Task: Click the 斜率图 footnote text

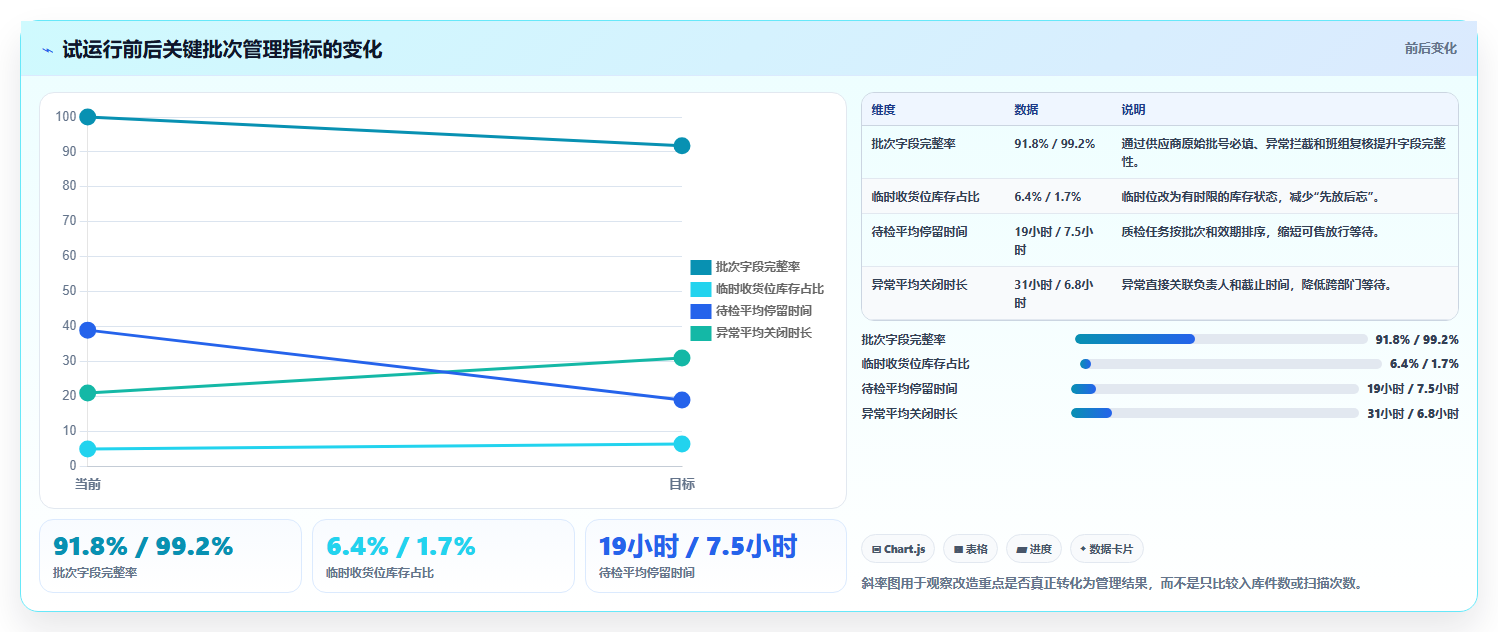Action: click(1112, 583)
